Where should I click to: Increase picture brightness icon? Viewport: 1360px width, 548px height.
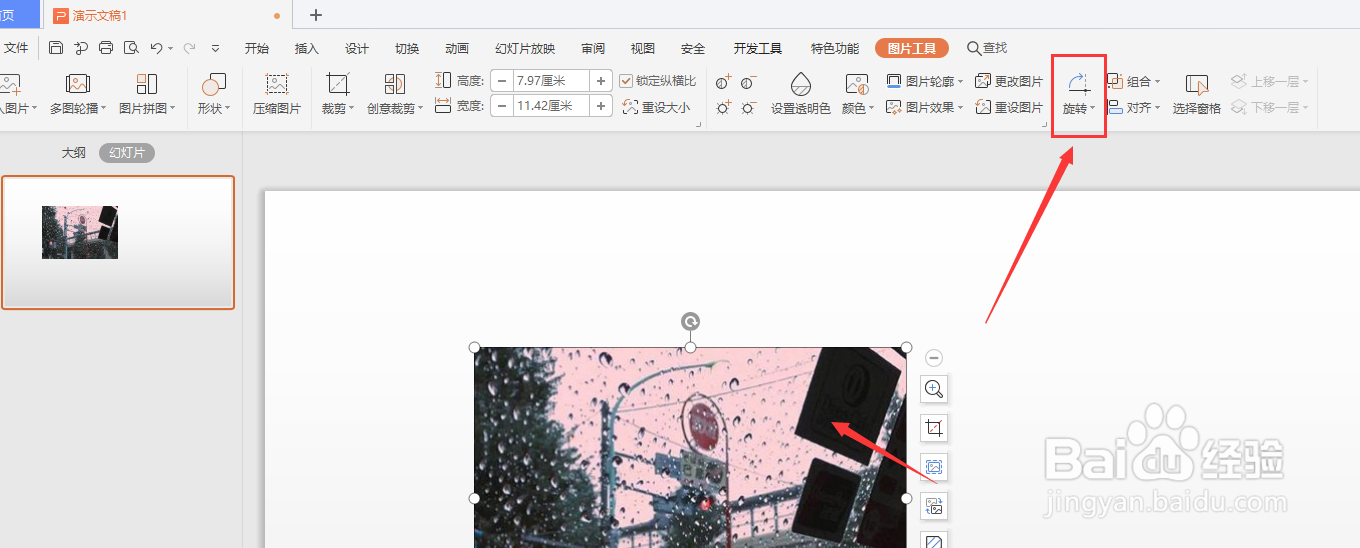point(724,106)
